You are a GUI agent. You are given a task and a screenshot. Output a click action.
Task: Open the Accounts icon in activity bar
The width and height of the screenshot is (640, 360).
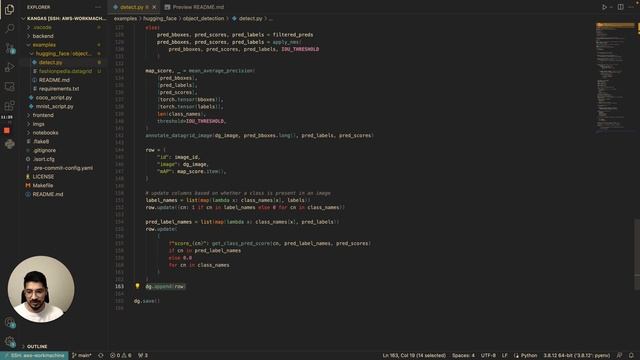click(9, 322)
